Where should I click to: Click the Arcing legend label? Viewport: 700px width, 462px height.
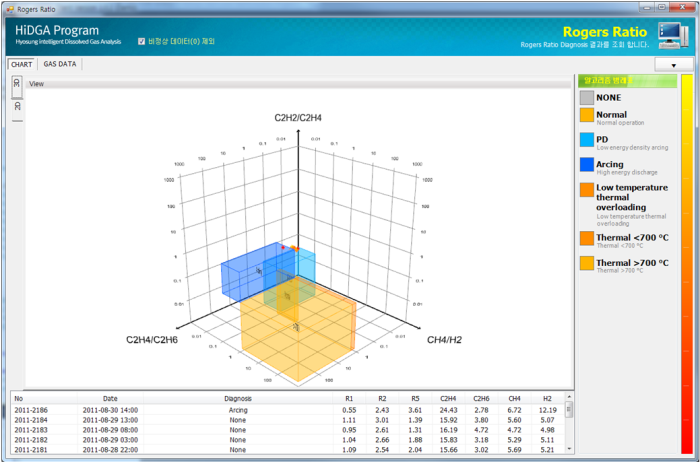point(609,164)
